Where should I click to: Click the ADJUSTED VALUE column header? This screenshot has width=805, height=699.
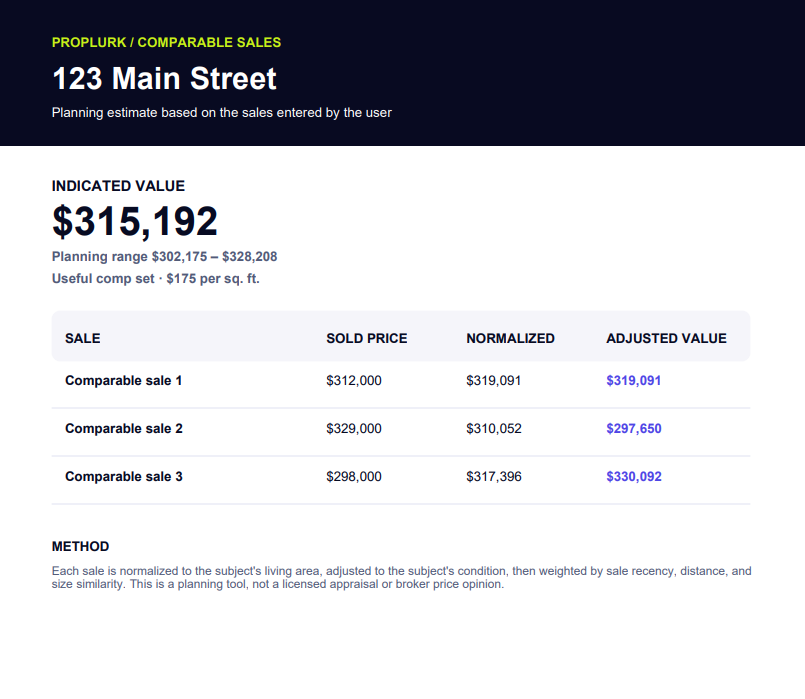(666, 338)
